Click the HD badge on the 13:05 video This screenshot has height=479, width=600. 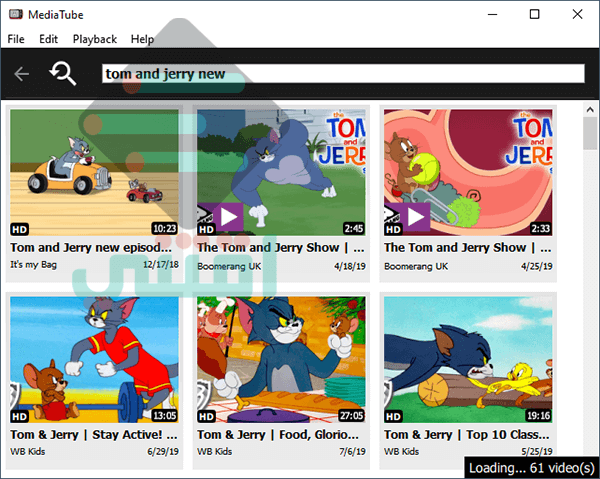coord(20,416)
